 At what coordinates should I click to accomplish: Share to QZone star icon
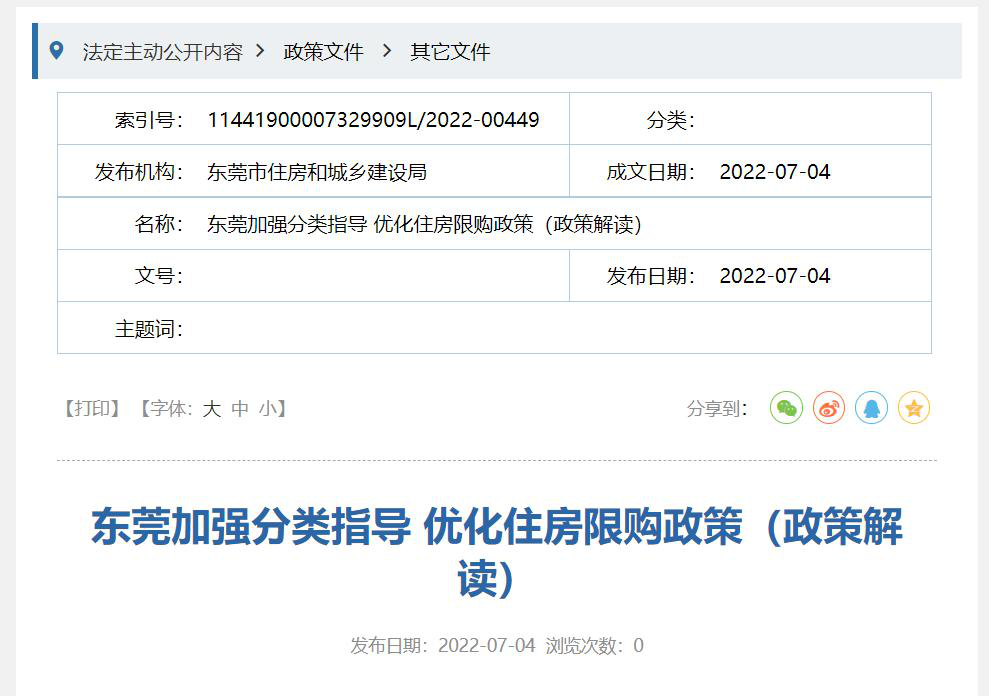914,408
